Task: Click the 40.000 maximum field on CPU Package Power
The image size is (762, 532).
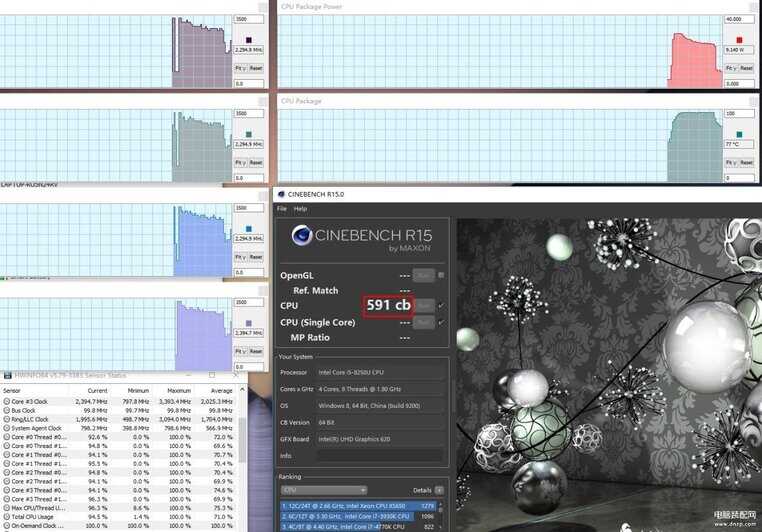Action: tap(739, 19)
